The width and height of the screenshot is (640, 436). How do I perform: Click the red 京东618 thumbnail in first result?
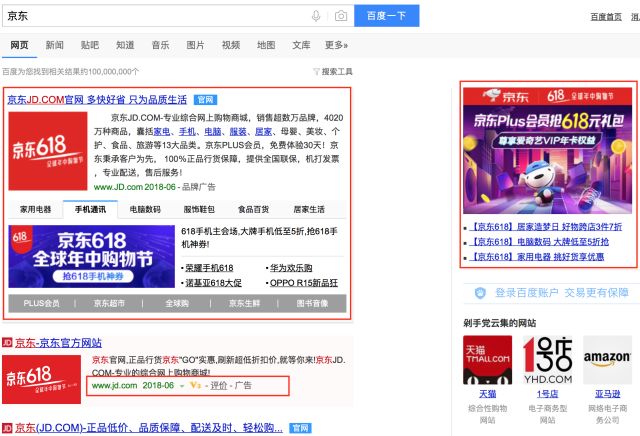[x=48, y=151]
